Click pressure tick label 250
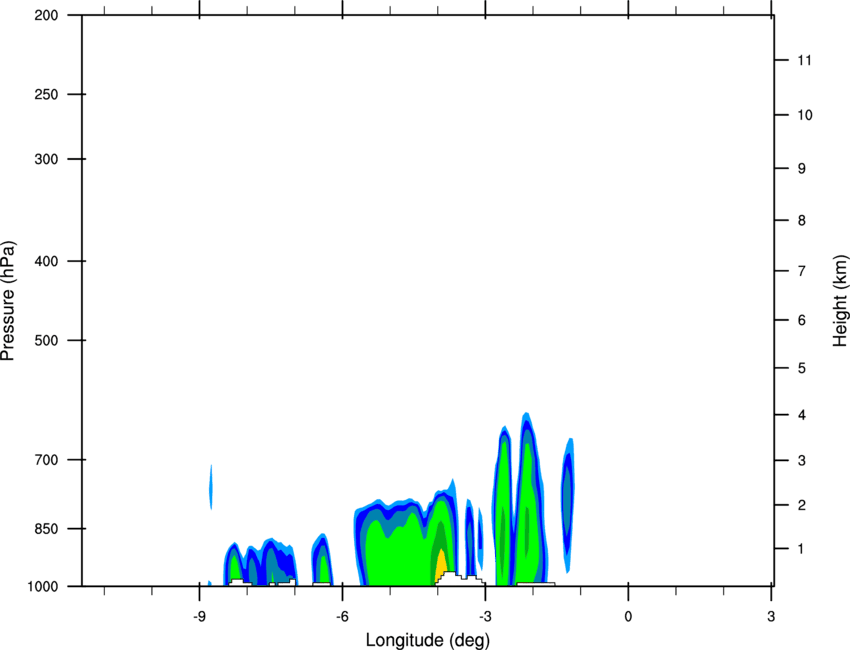 [x=46, y=94]
